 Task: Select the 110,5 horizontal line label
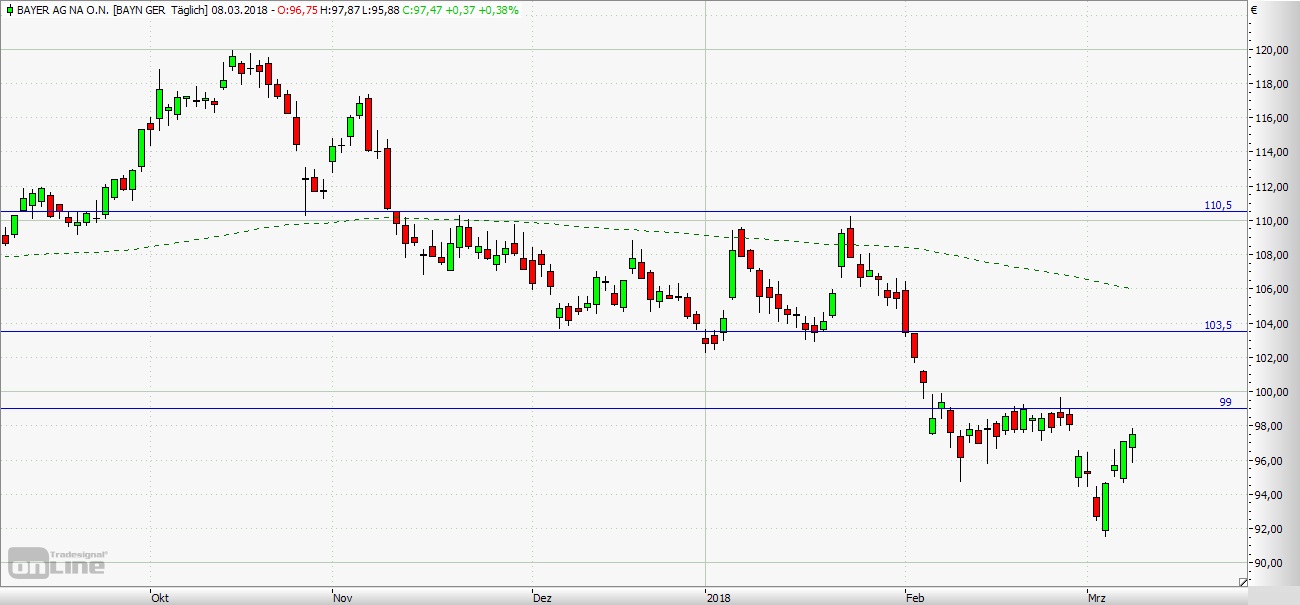(x=1217, y=205)
